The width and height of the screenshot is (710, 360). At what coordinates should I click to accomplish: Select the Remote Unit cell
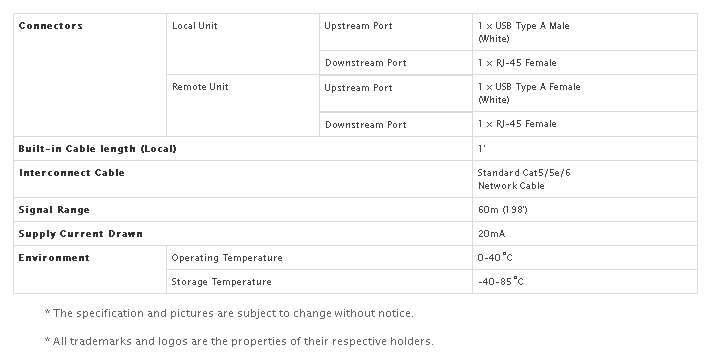coord(243,106)
